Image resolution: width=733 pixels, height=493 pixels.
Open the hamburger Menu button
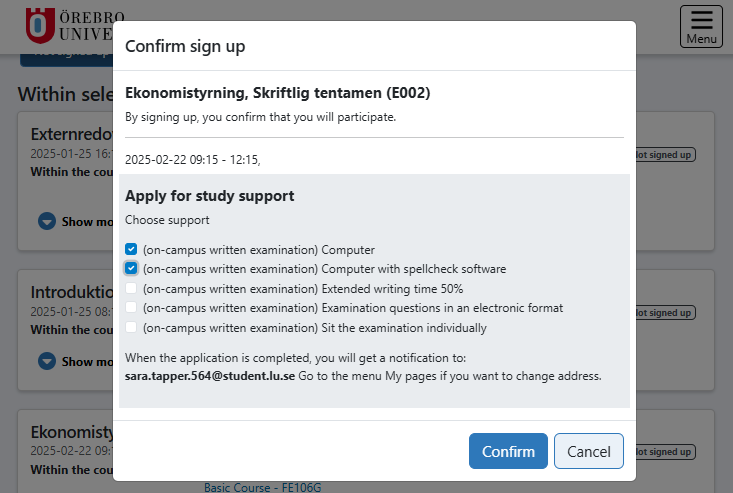[701, 26]
